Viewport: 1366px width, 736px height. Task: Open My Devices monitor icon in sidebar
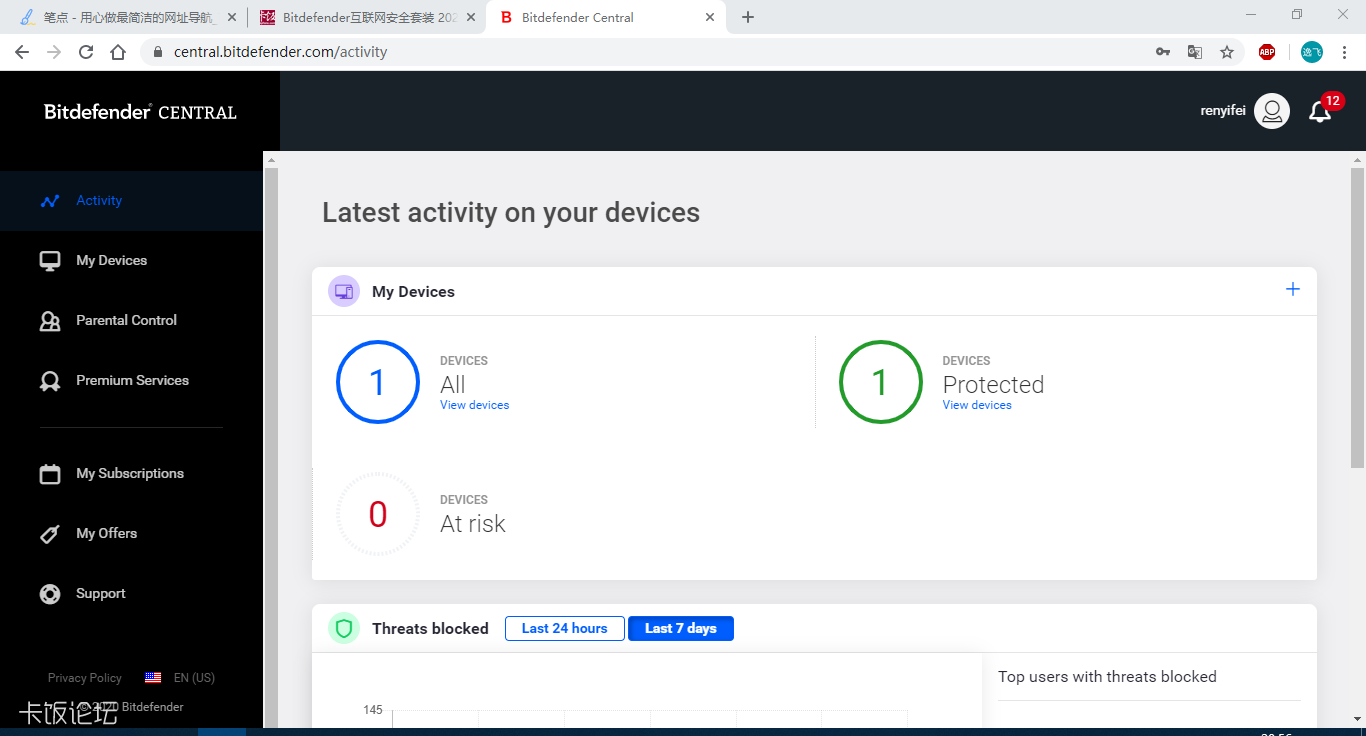(50, 261)
